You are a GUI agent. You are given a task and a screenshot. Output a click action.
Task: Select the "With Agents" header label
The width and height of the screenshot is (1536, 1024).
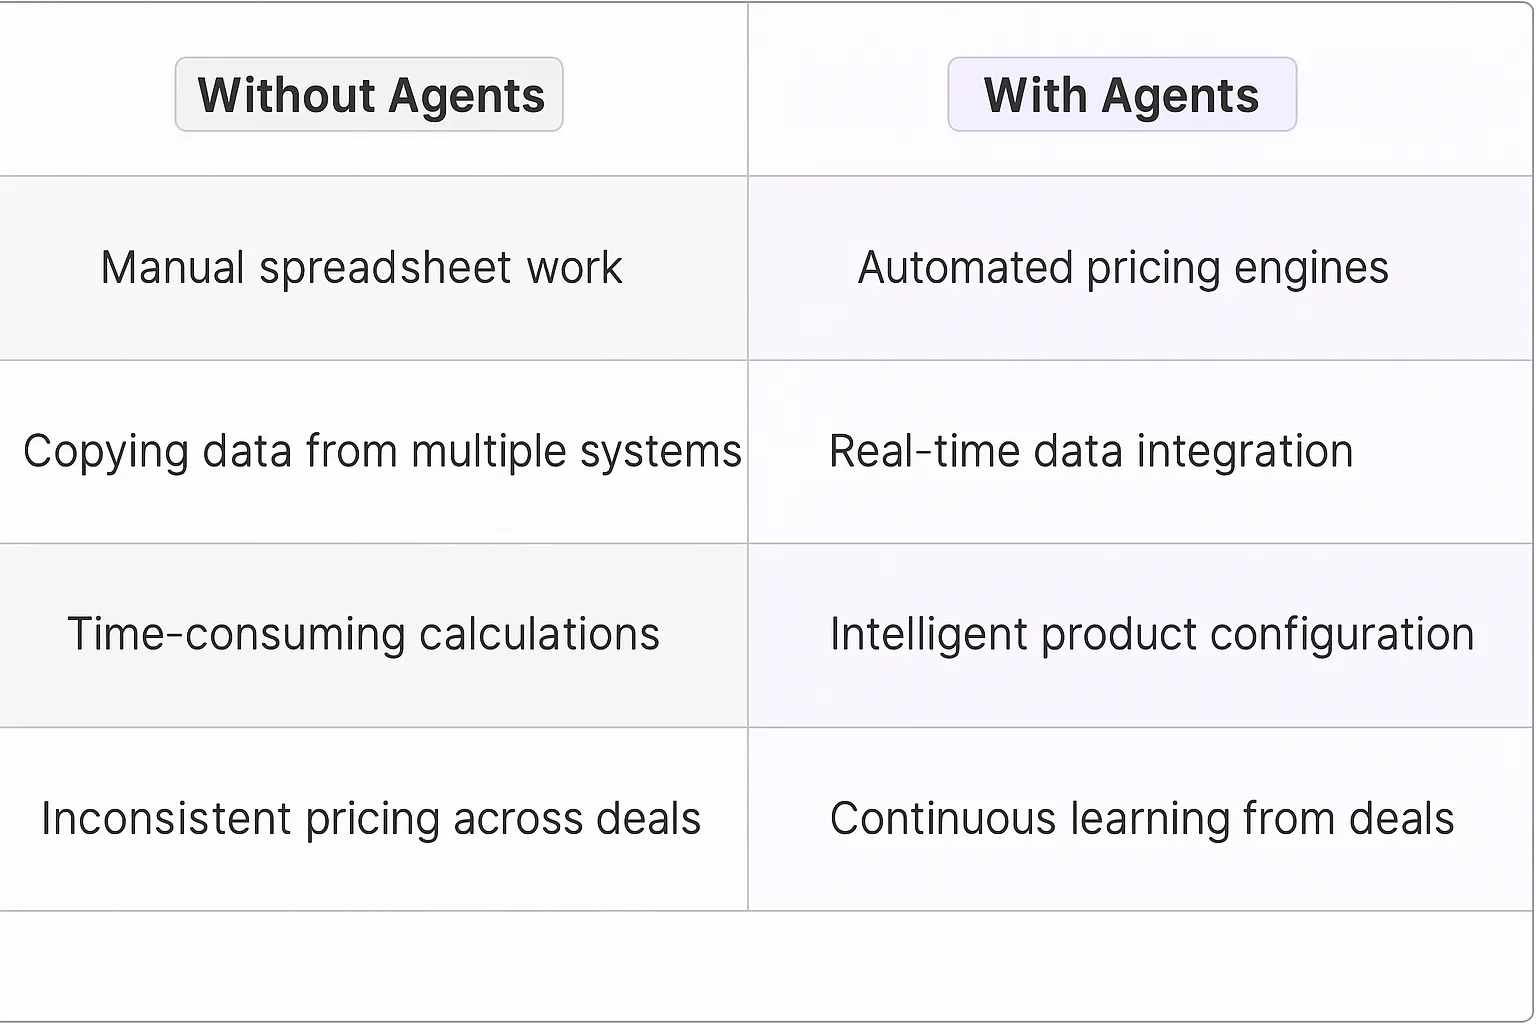click(1121, 95)
